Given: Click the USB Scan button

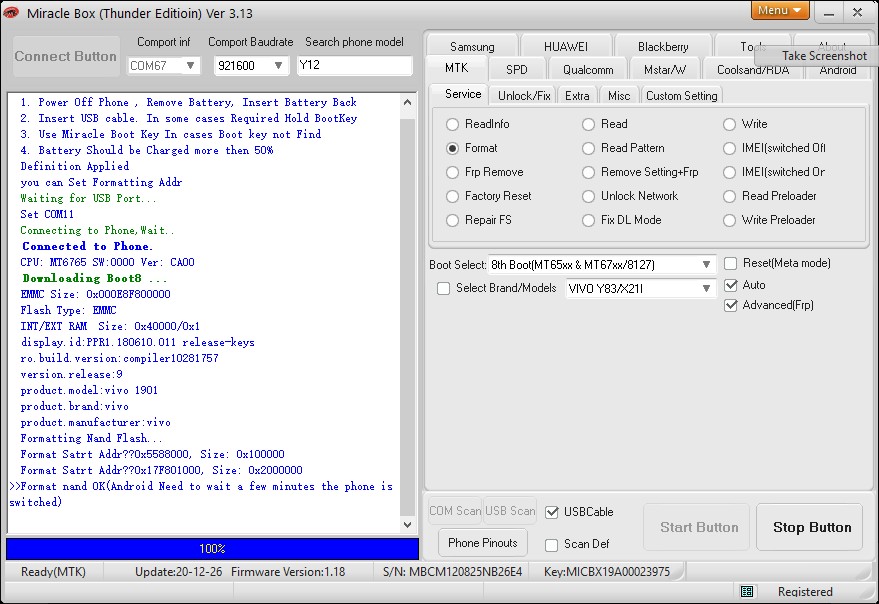Looking at the screenshot, I should (x=510, y=511).
